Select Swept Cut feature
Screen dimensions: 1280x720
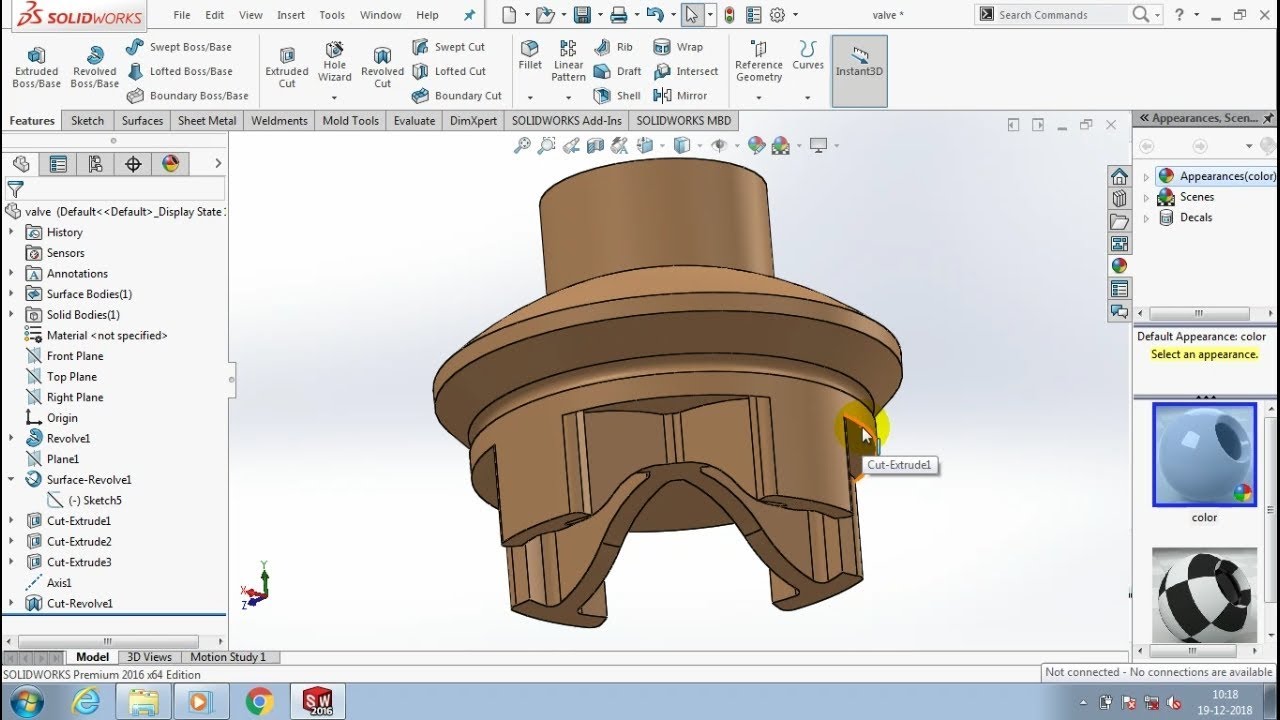click(449, 47)
